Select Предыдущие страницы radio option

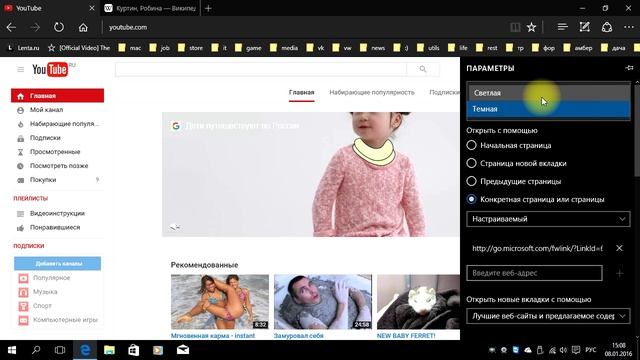click(514, 181)
